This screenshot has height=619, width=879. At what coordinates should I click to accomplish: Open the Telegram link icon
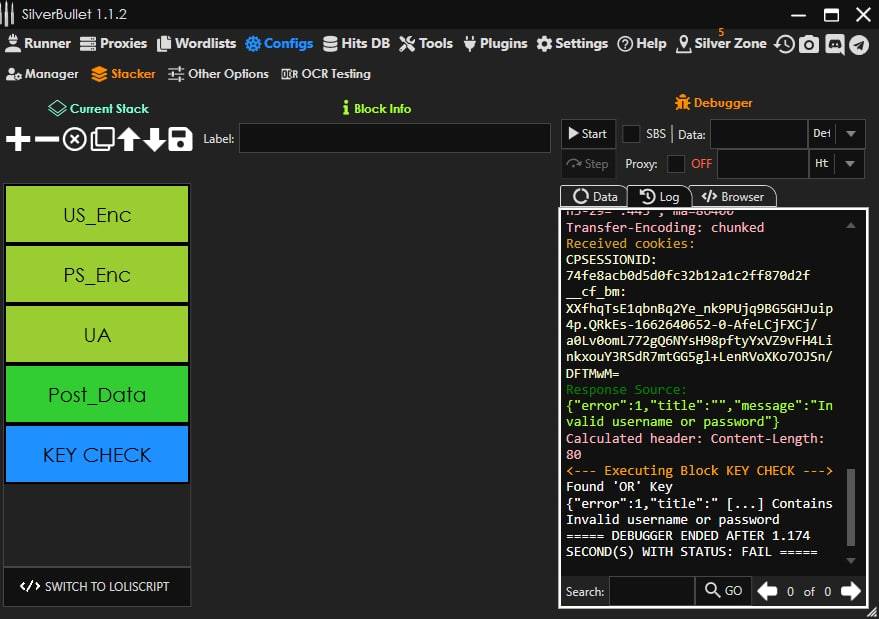pos(859,44)
